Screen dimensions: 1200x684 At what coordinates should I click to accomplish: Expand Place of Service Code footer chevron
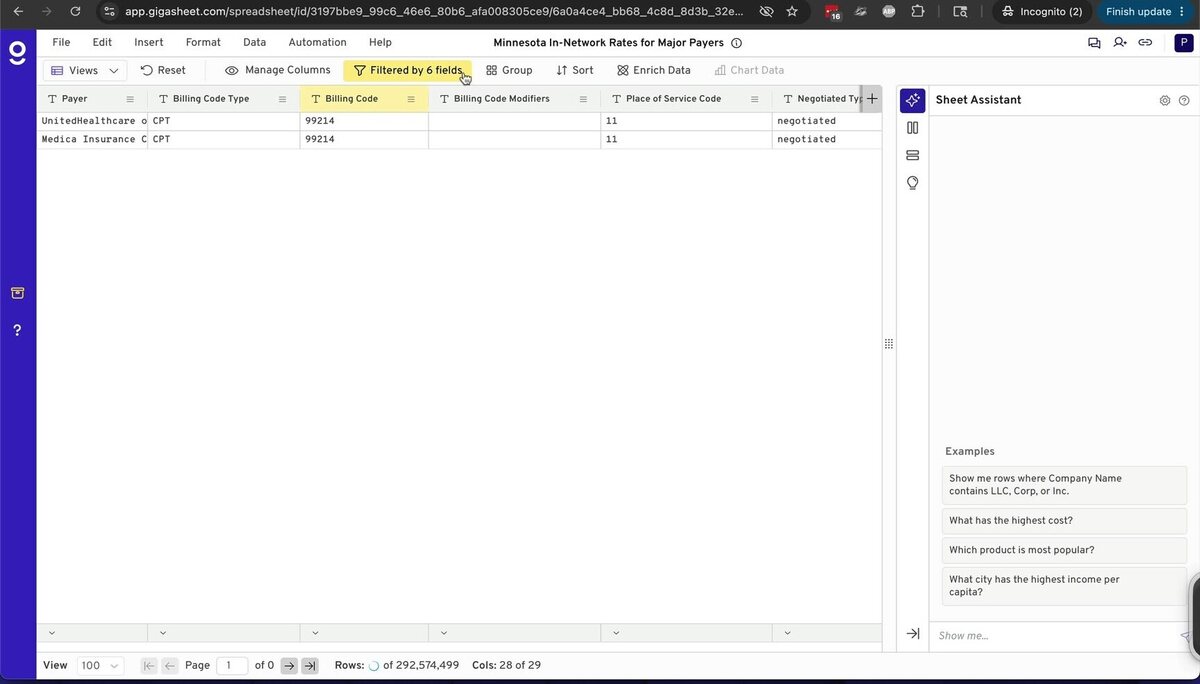point(616,633)
